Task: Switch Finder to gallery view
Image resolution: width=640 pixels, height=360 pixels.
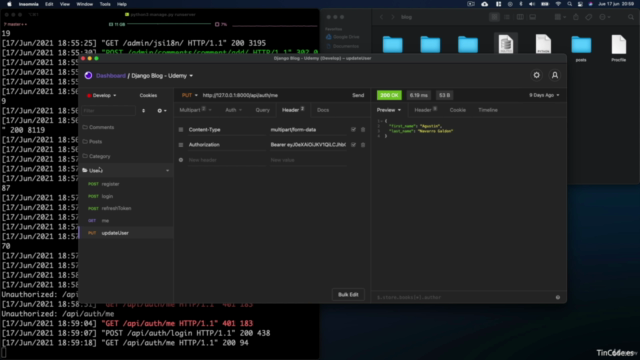Action: click(x=533, y=17)
